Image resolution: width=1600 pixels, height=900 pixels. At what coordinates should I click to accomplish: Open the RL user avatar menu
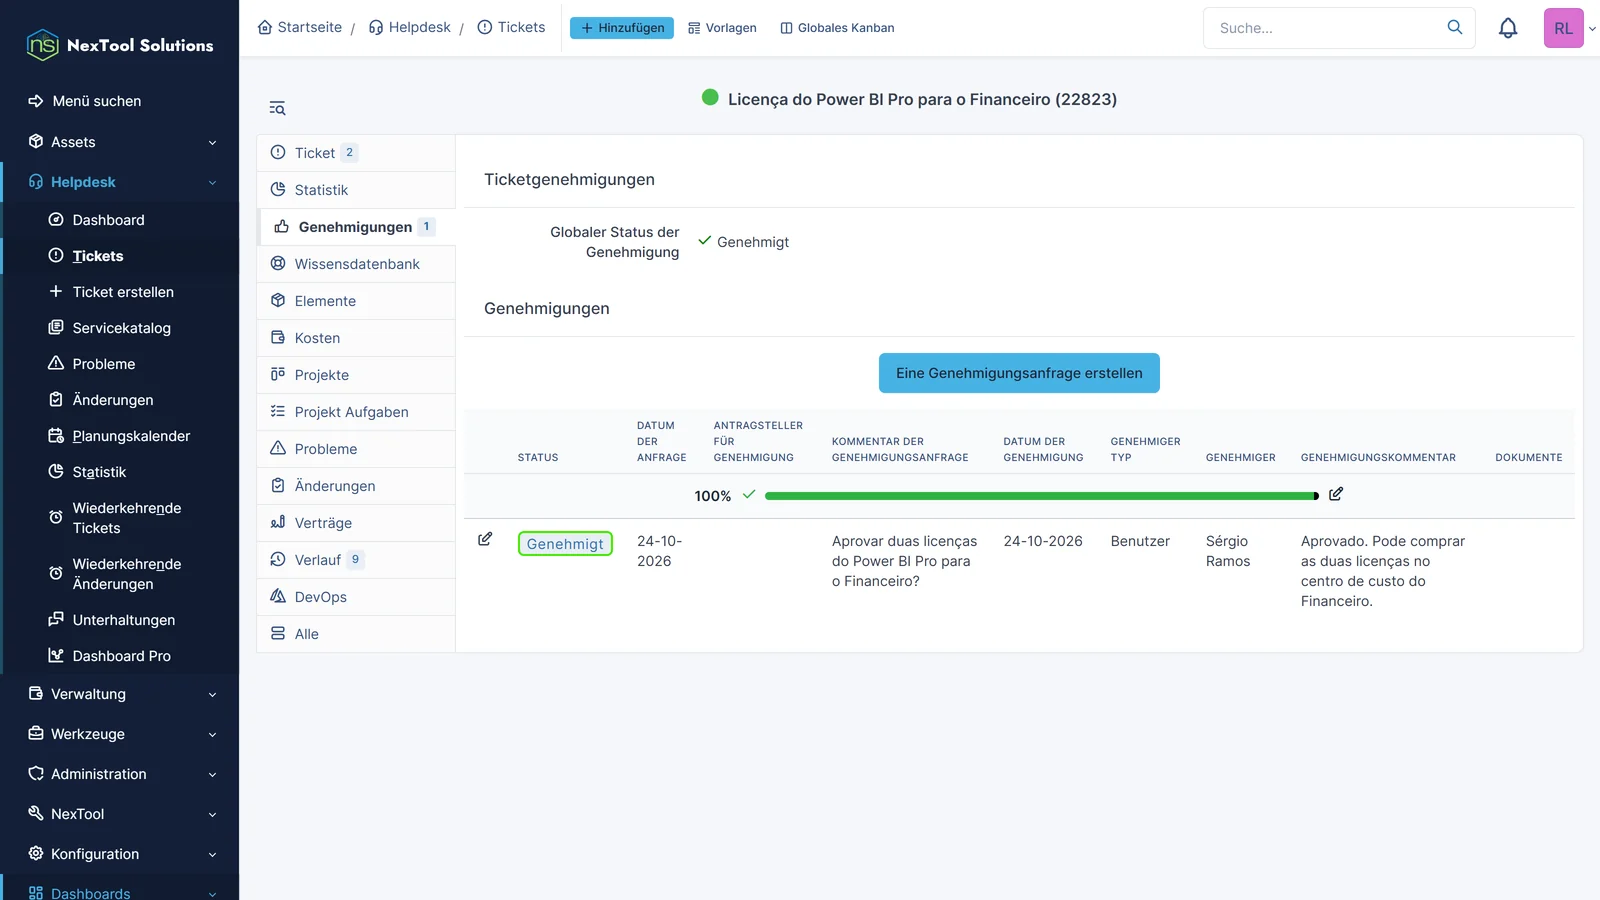pos(1564,28)
